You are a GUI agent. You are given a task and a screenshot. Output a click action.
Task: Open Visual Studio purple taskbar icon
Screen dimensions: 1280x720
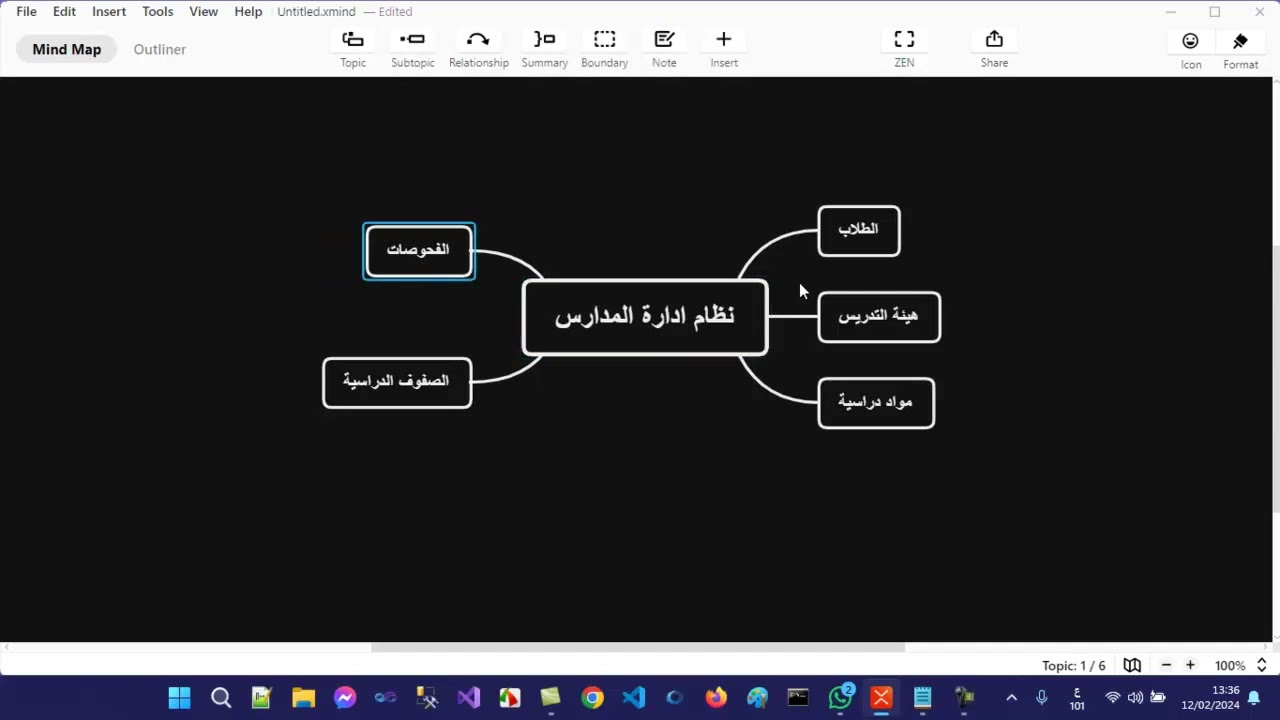coord(468,698)
